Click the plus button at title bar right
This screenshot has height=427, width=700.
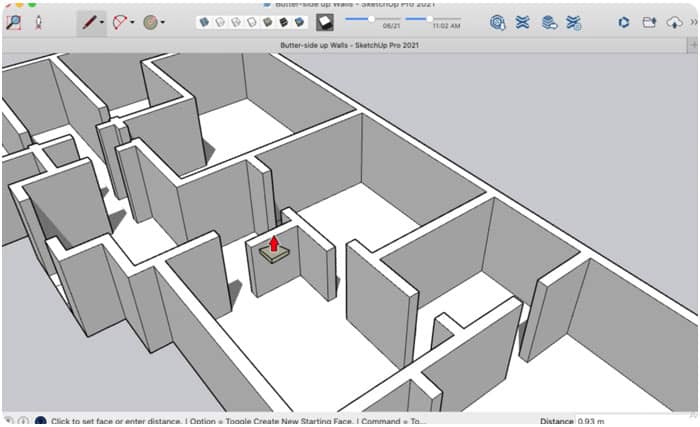point(693,45)
